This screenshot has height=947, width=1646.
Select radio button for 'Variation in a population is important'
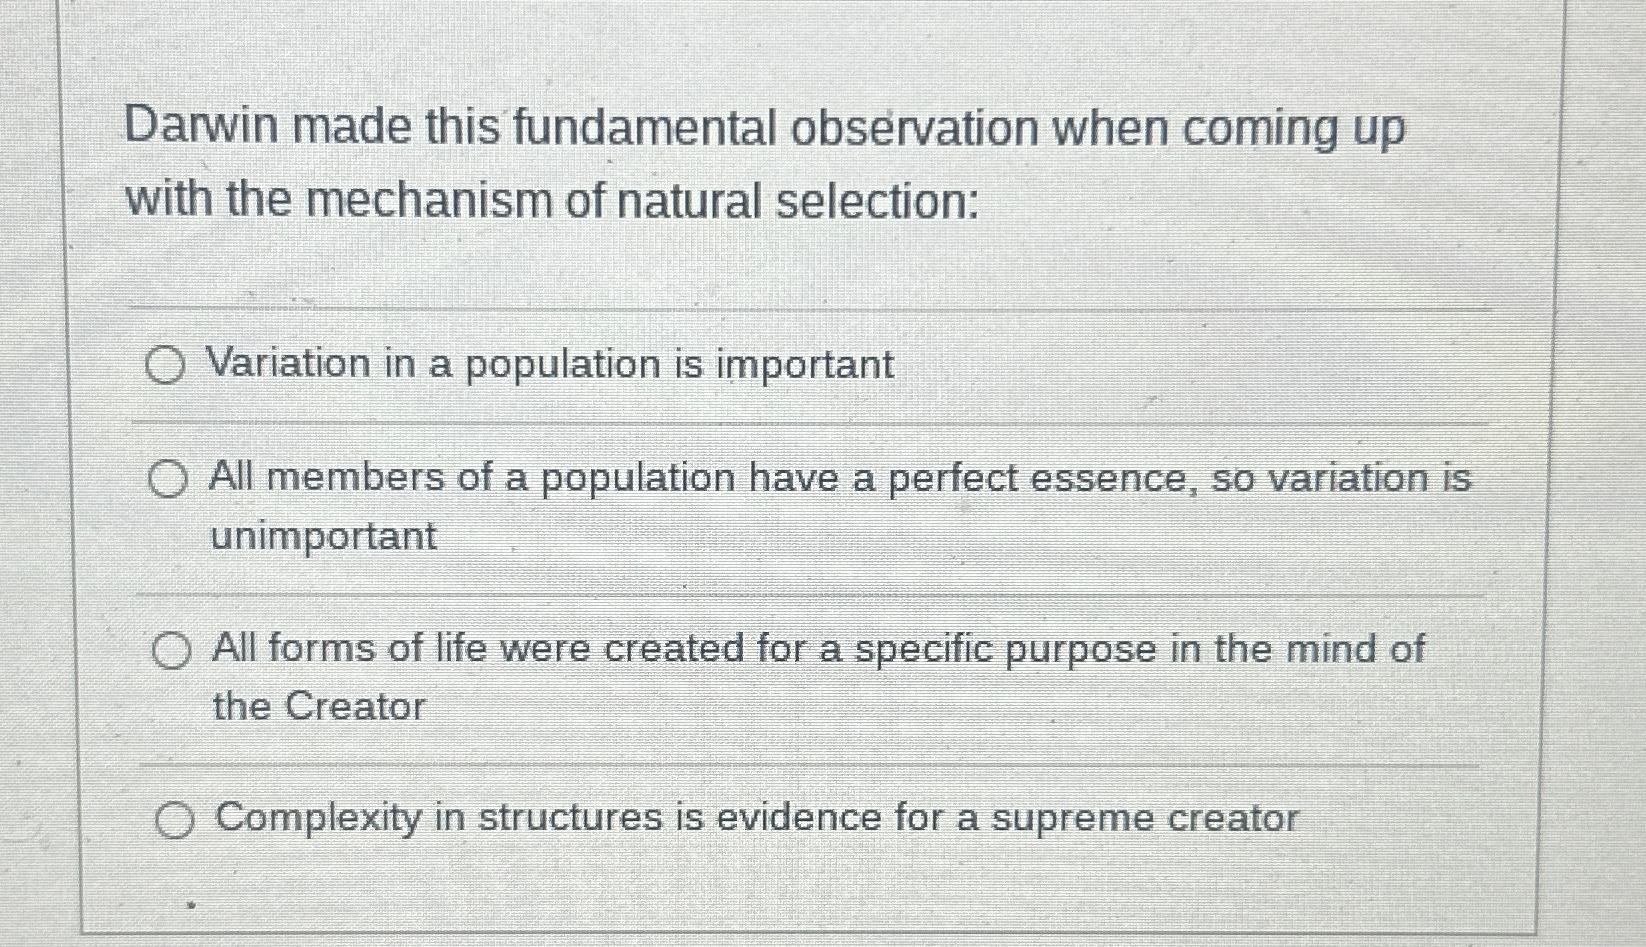(167, 365)
